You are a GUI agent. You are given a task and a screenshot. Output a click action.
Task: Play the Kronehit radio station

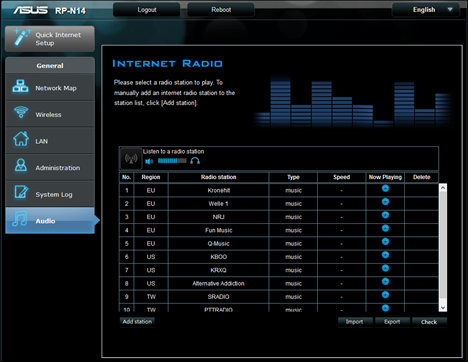point(385,188)
